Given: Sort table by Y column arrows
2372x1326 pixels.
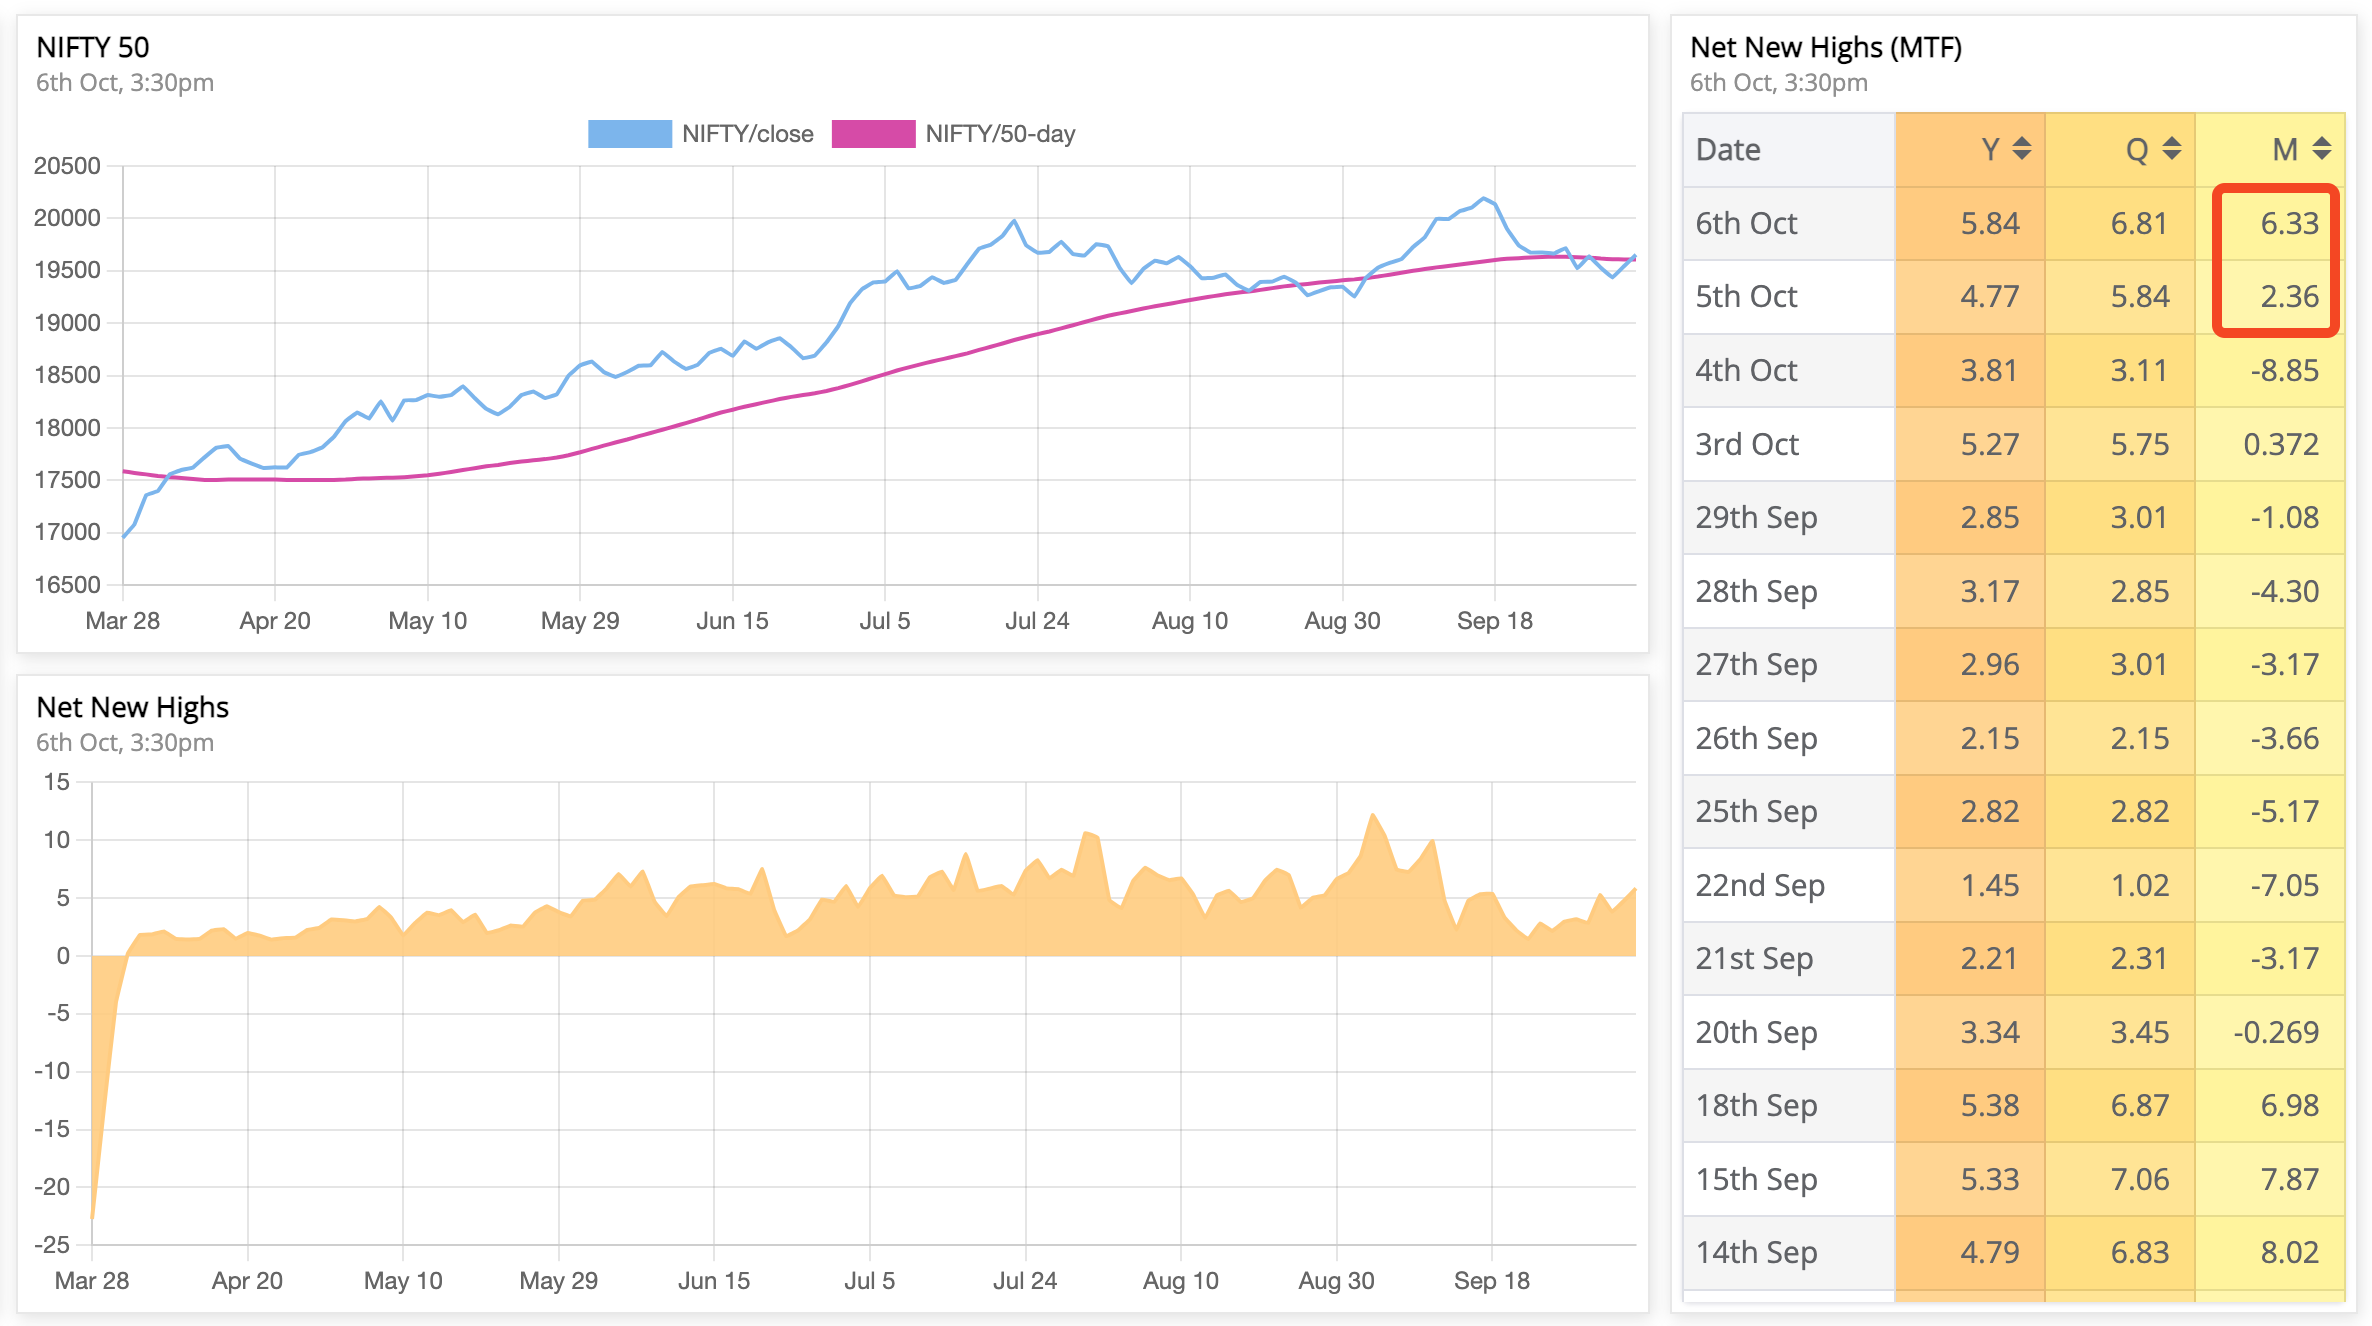Looking at the screenshot, I should 2021,149.
